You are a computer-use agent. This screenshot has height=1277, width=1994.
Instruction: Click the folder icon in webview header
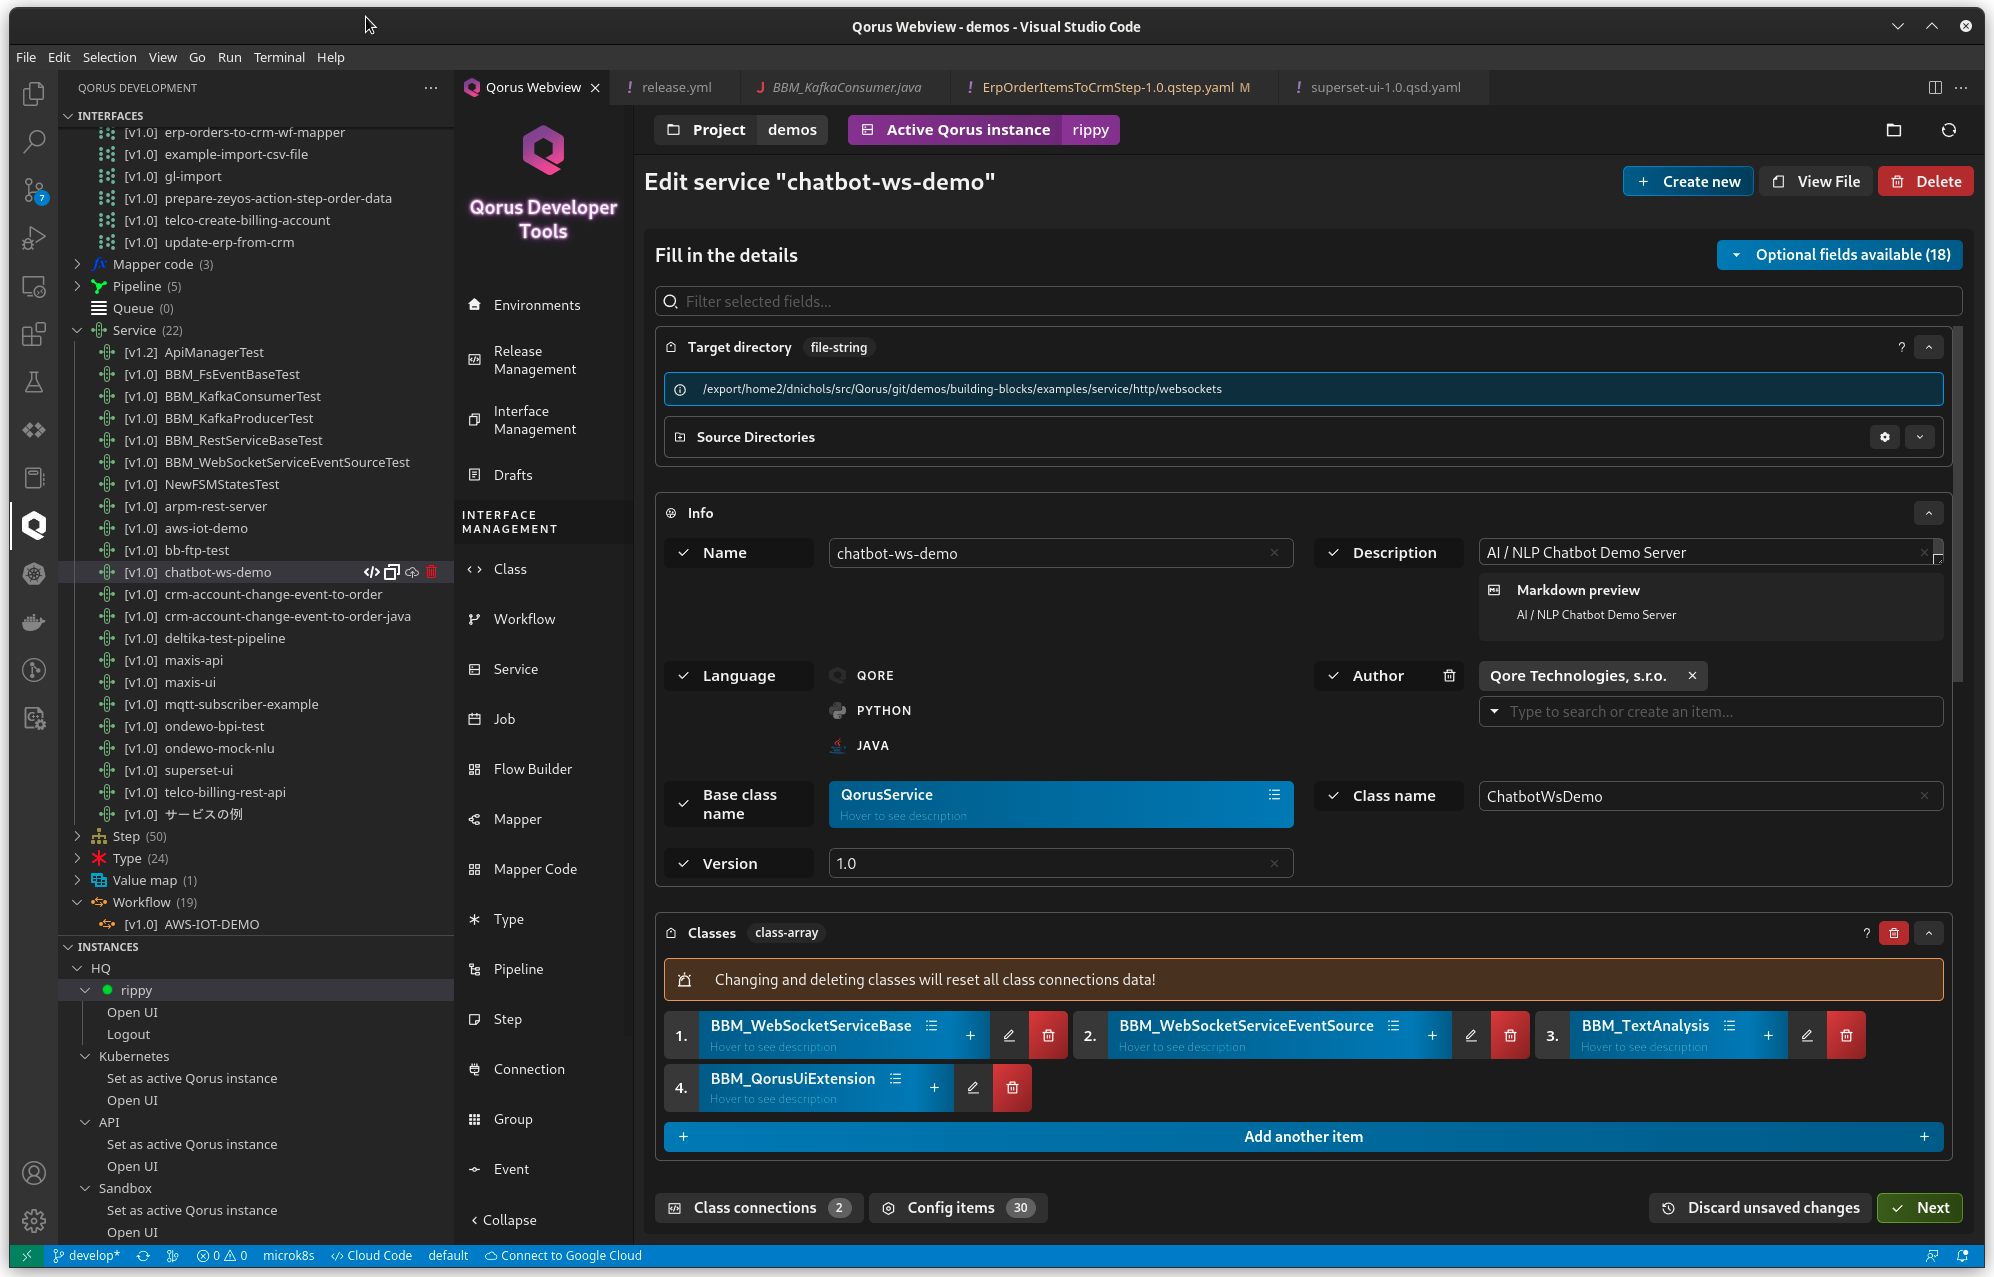pyautogui.click(x=1893, y=130)
